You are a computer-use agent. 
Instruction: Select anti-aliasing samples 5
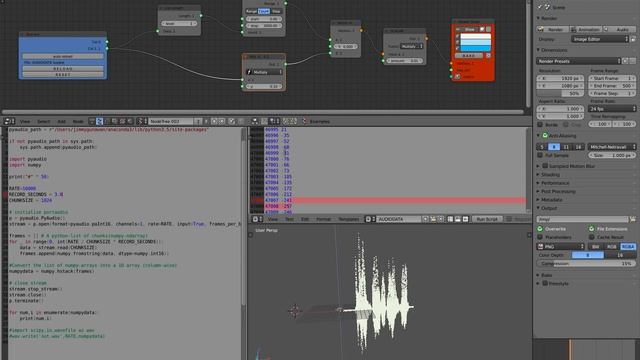click(x=542, y=147)
